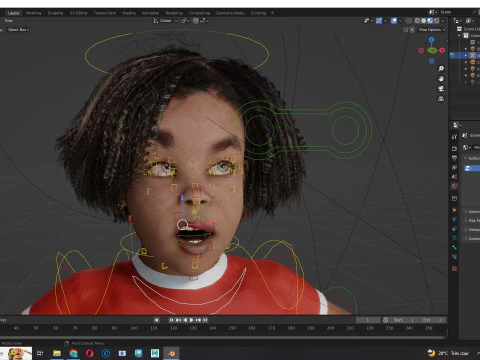Screen dimensions: 480x360
Task: Select material preview viewport shading
Action: click(430, 21)
